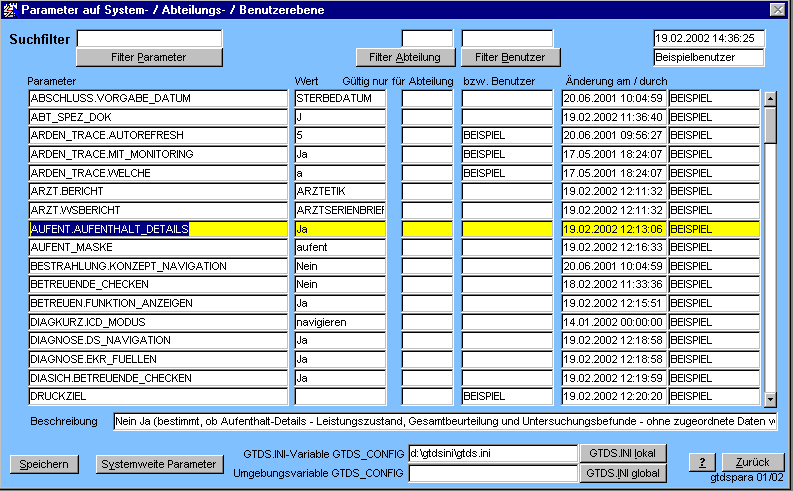The image size is (793, 491).
Task: Save changes with Speichern button
Action: (44, 464)
